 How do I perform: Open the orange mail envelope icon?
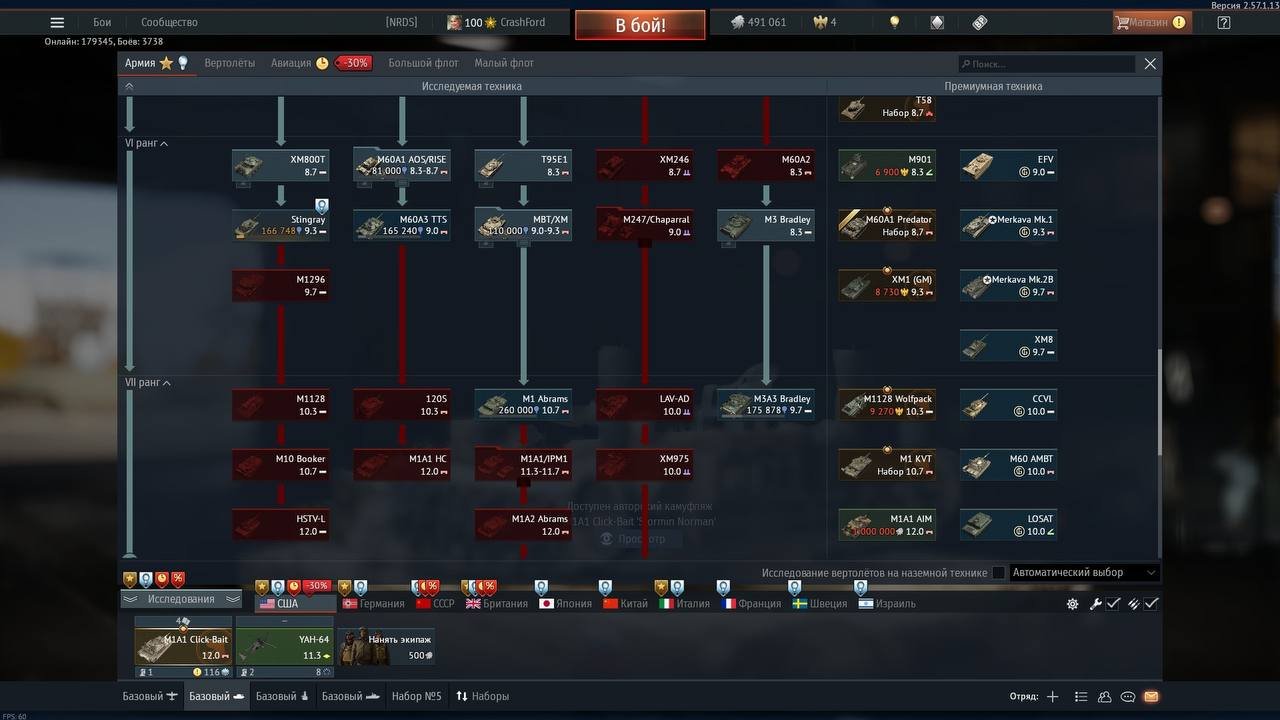(1151, 696)
